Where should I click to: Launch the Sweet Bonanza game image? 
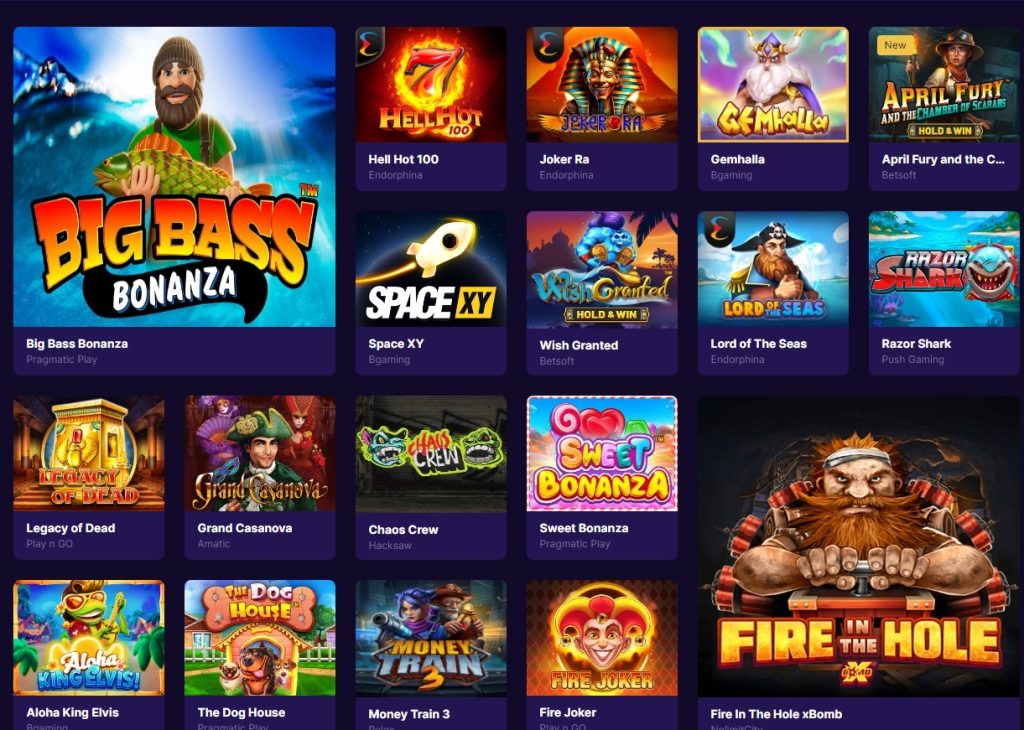coord(602,453)
